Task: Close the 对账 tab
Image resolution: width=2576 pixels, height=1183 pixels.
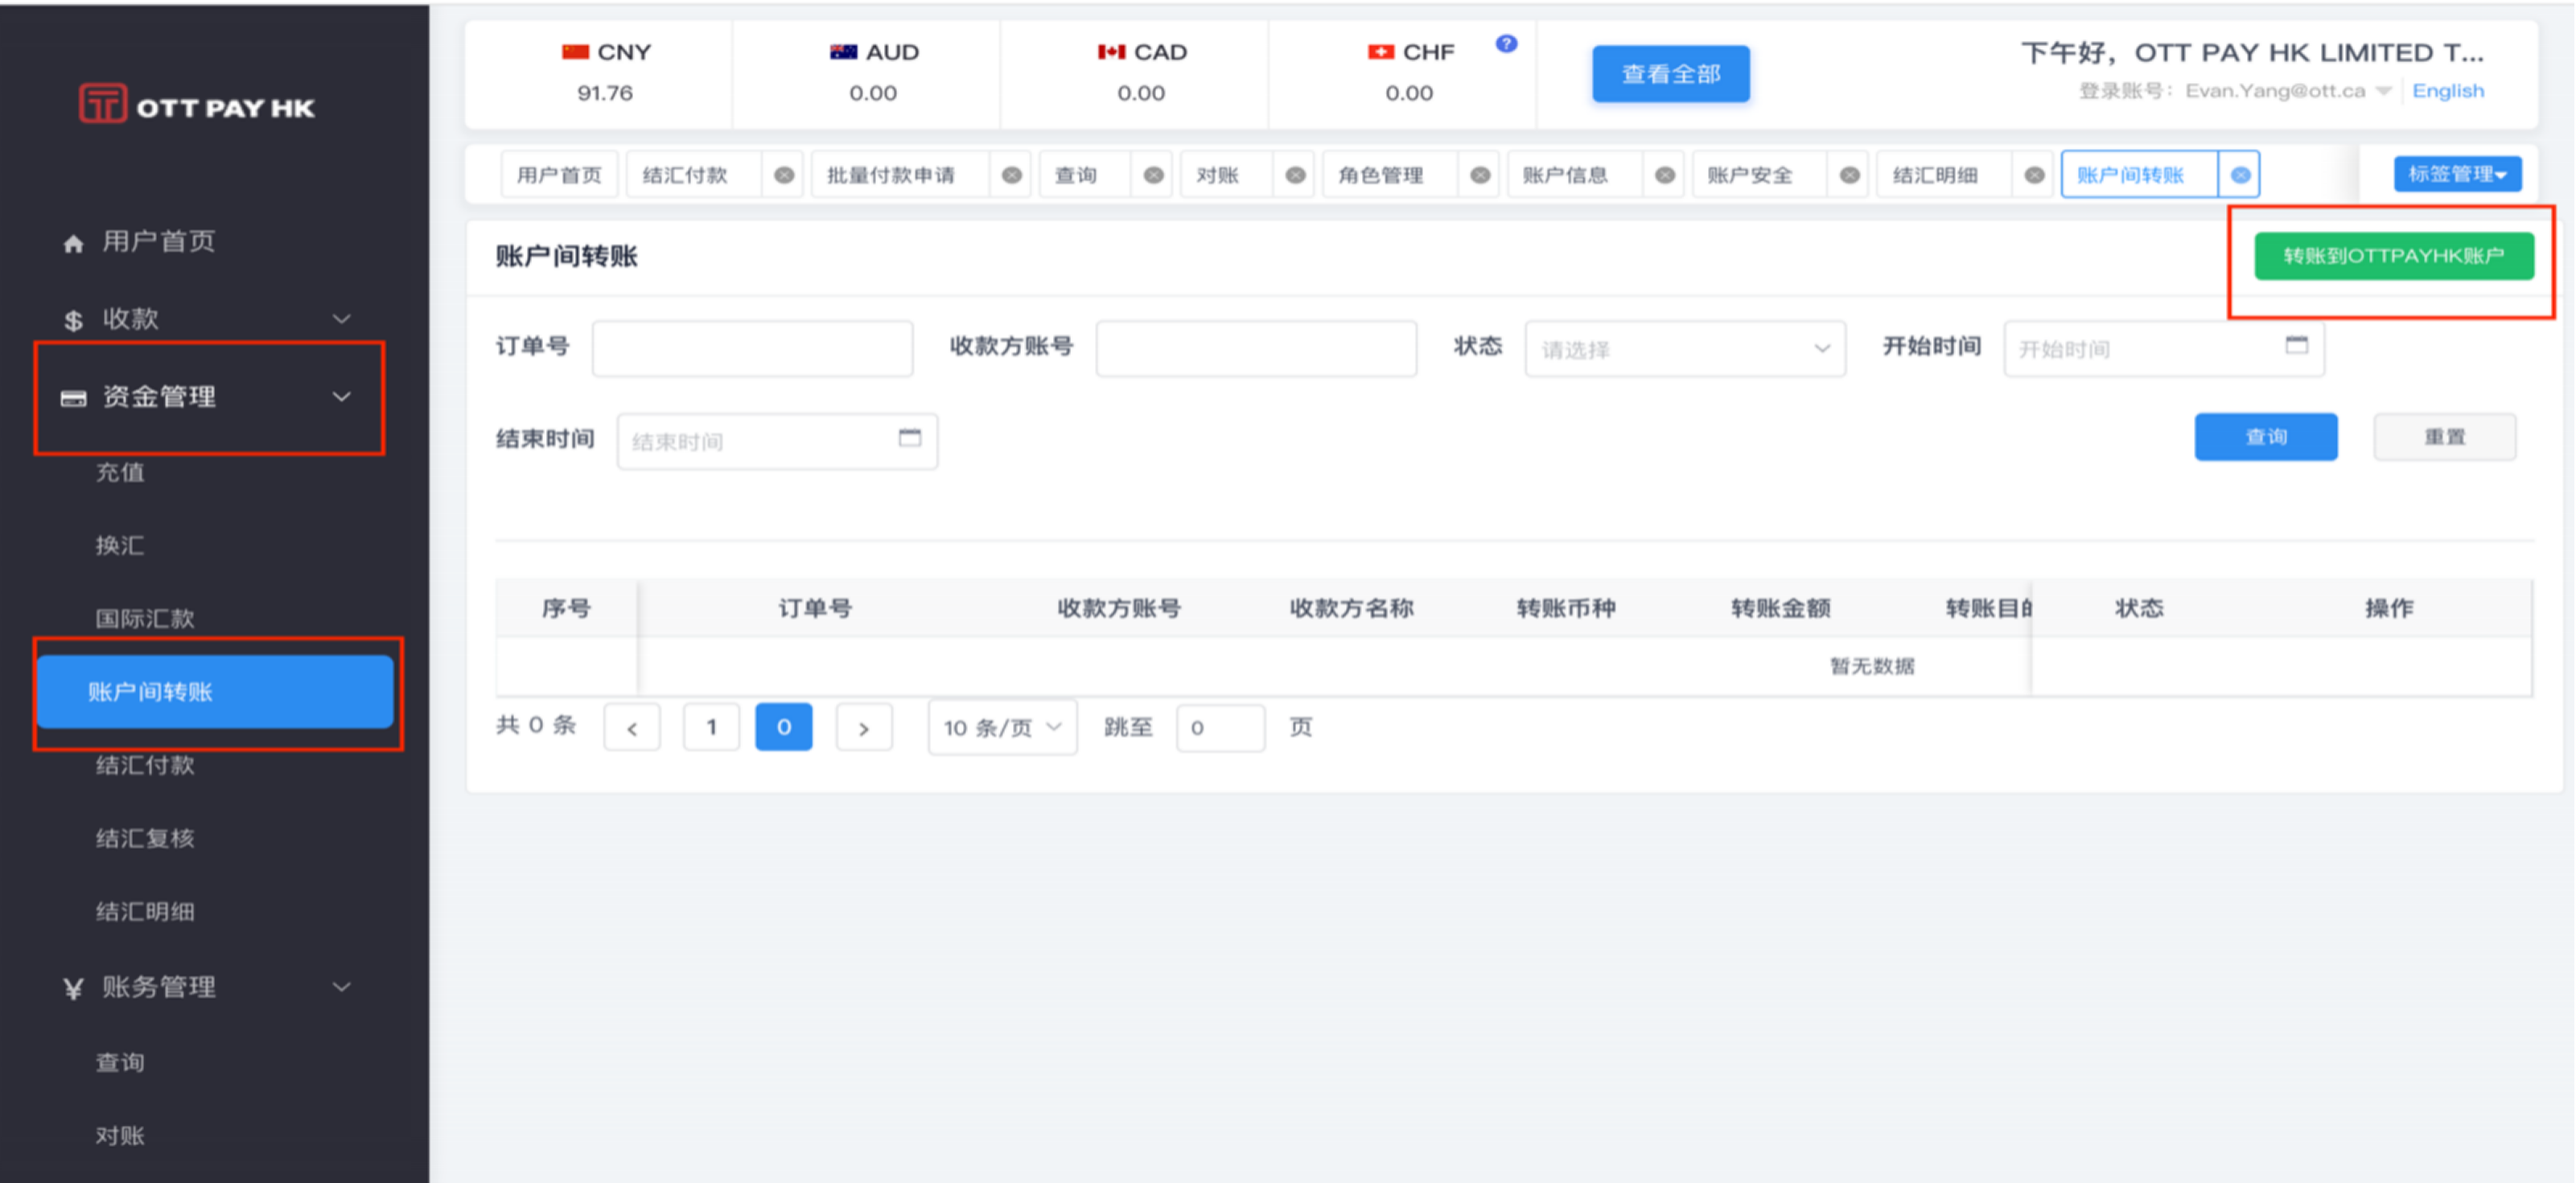Action: coord(1295,175)
